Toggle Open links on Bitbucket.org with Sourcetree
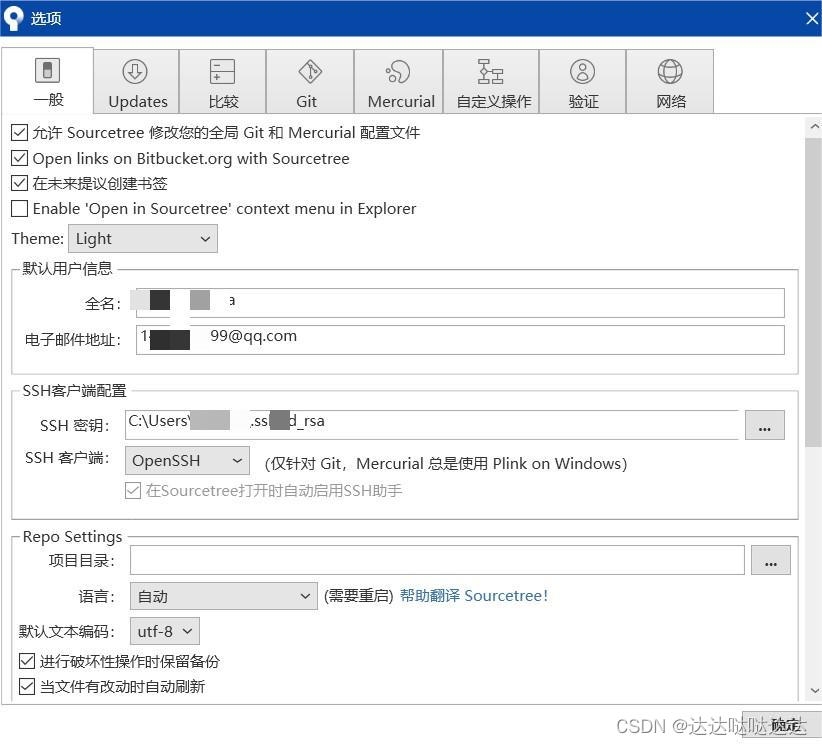The image size is (822, 745). (x=19, y=158)
